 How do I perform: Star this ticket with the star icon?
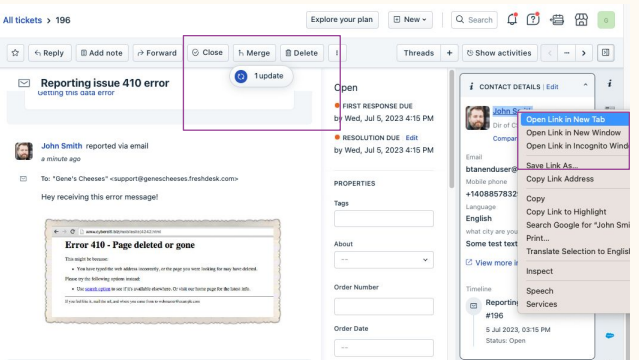(15, 53)
